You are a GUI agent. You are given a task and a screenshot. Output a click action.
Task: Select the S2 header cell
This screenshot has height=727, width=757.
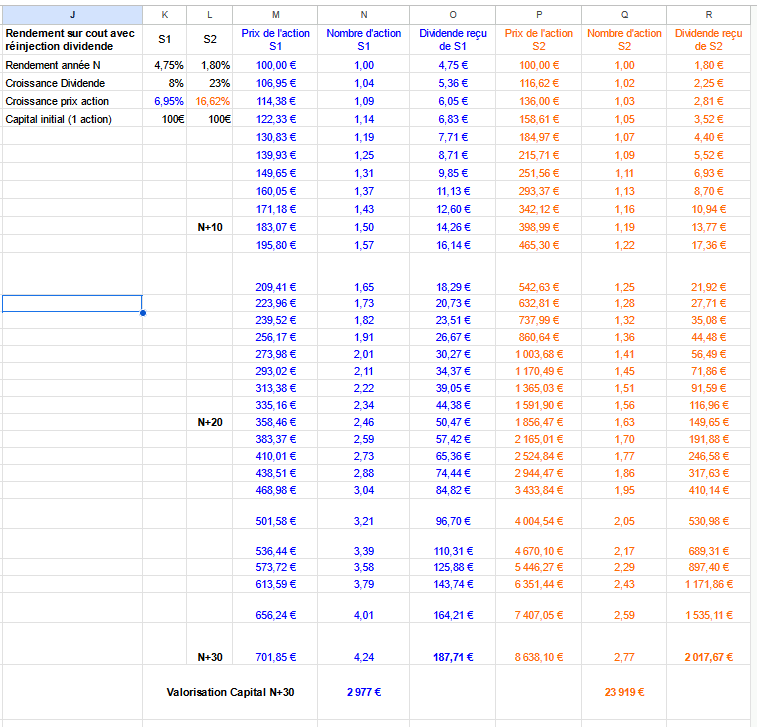coord(210,40)
